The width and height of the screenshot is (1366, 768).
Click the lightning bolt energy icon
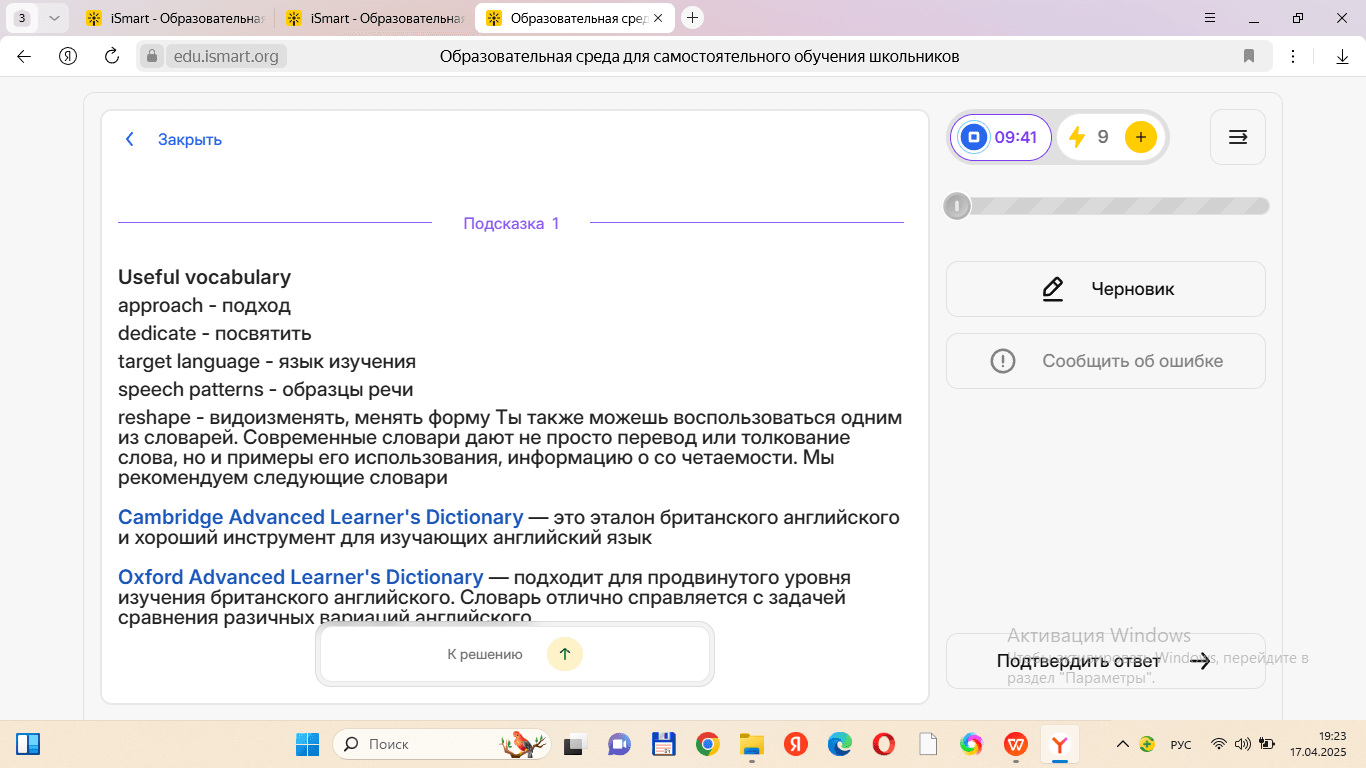(x=1077, y=137)
